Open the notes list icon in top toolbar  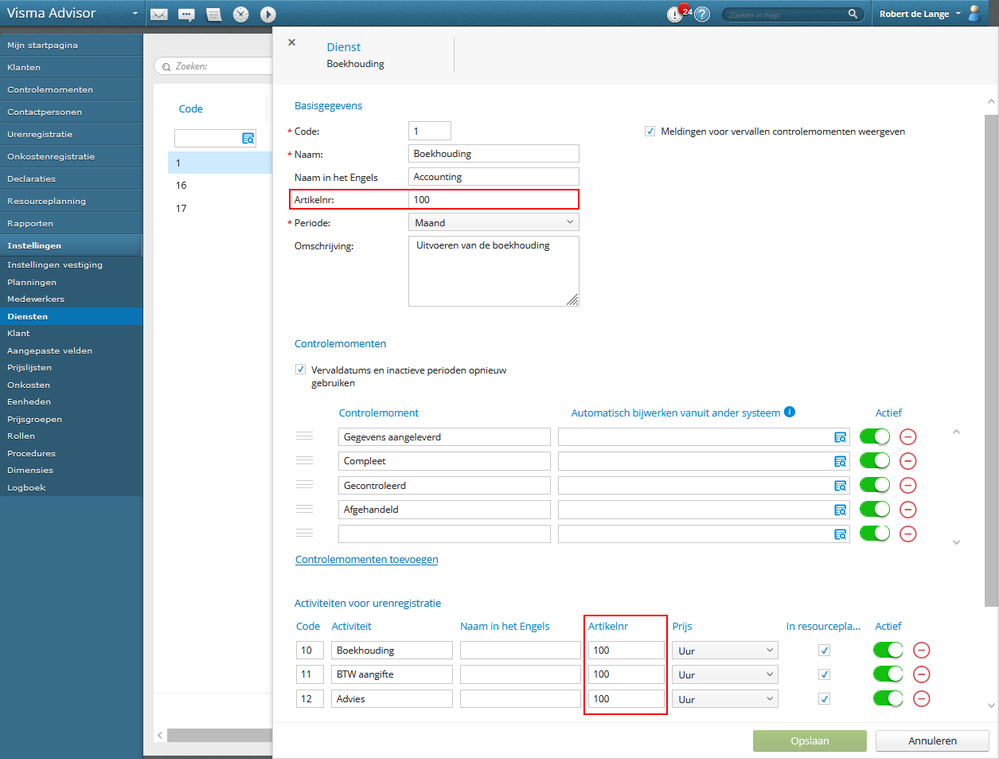click(x=214, y=14)
